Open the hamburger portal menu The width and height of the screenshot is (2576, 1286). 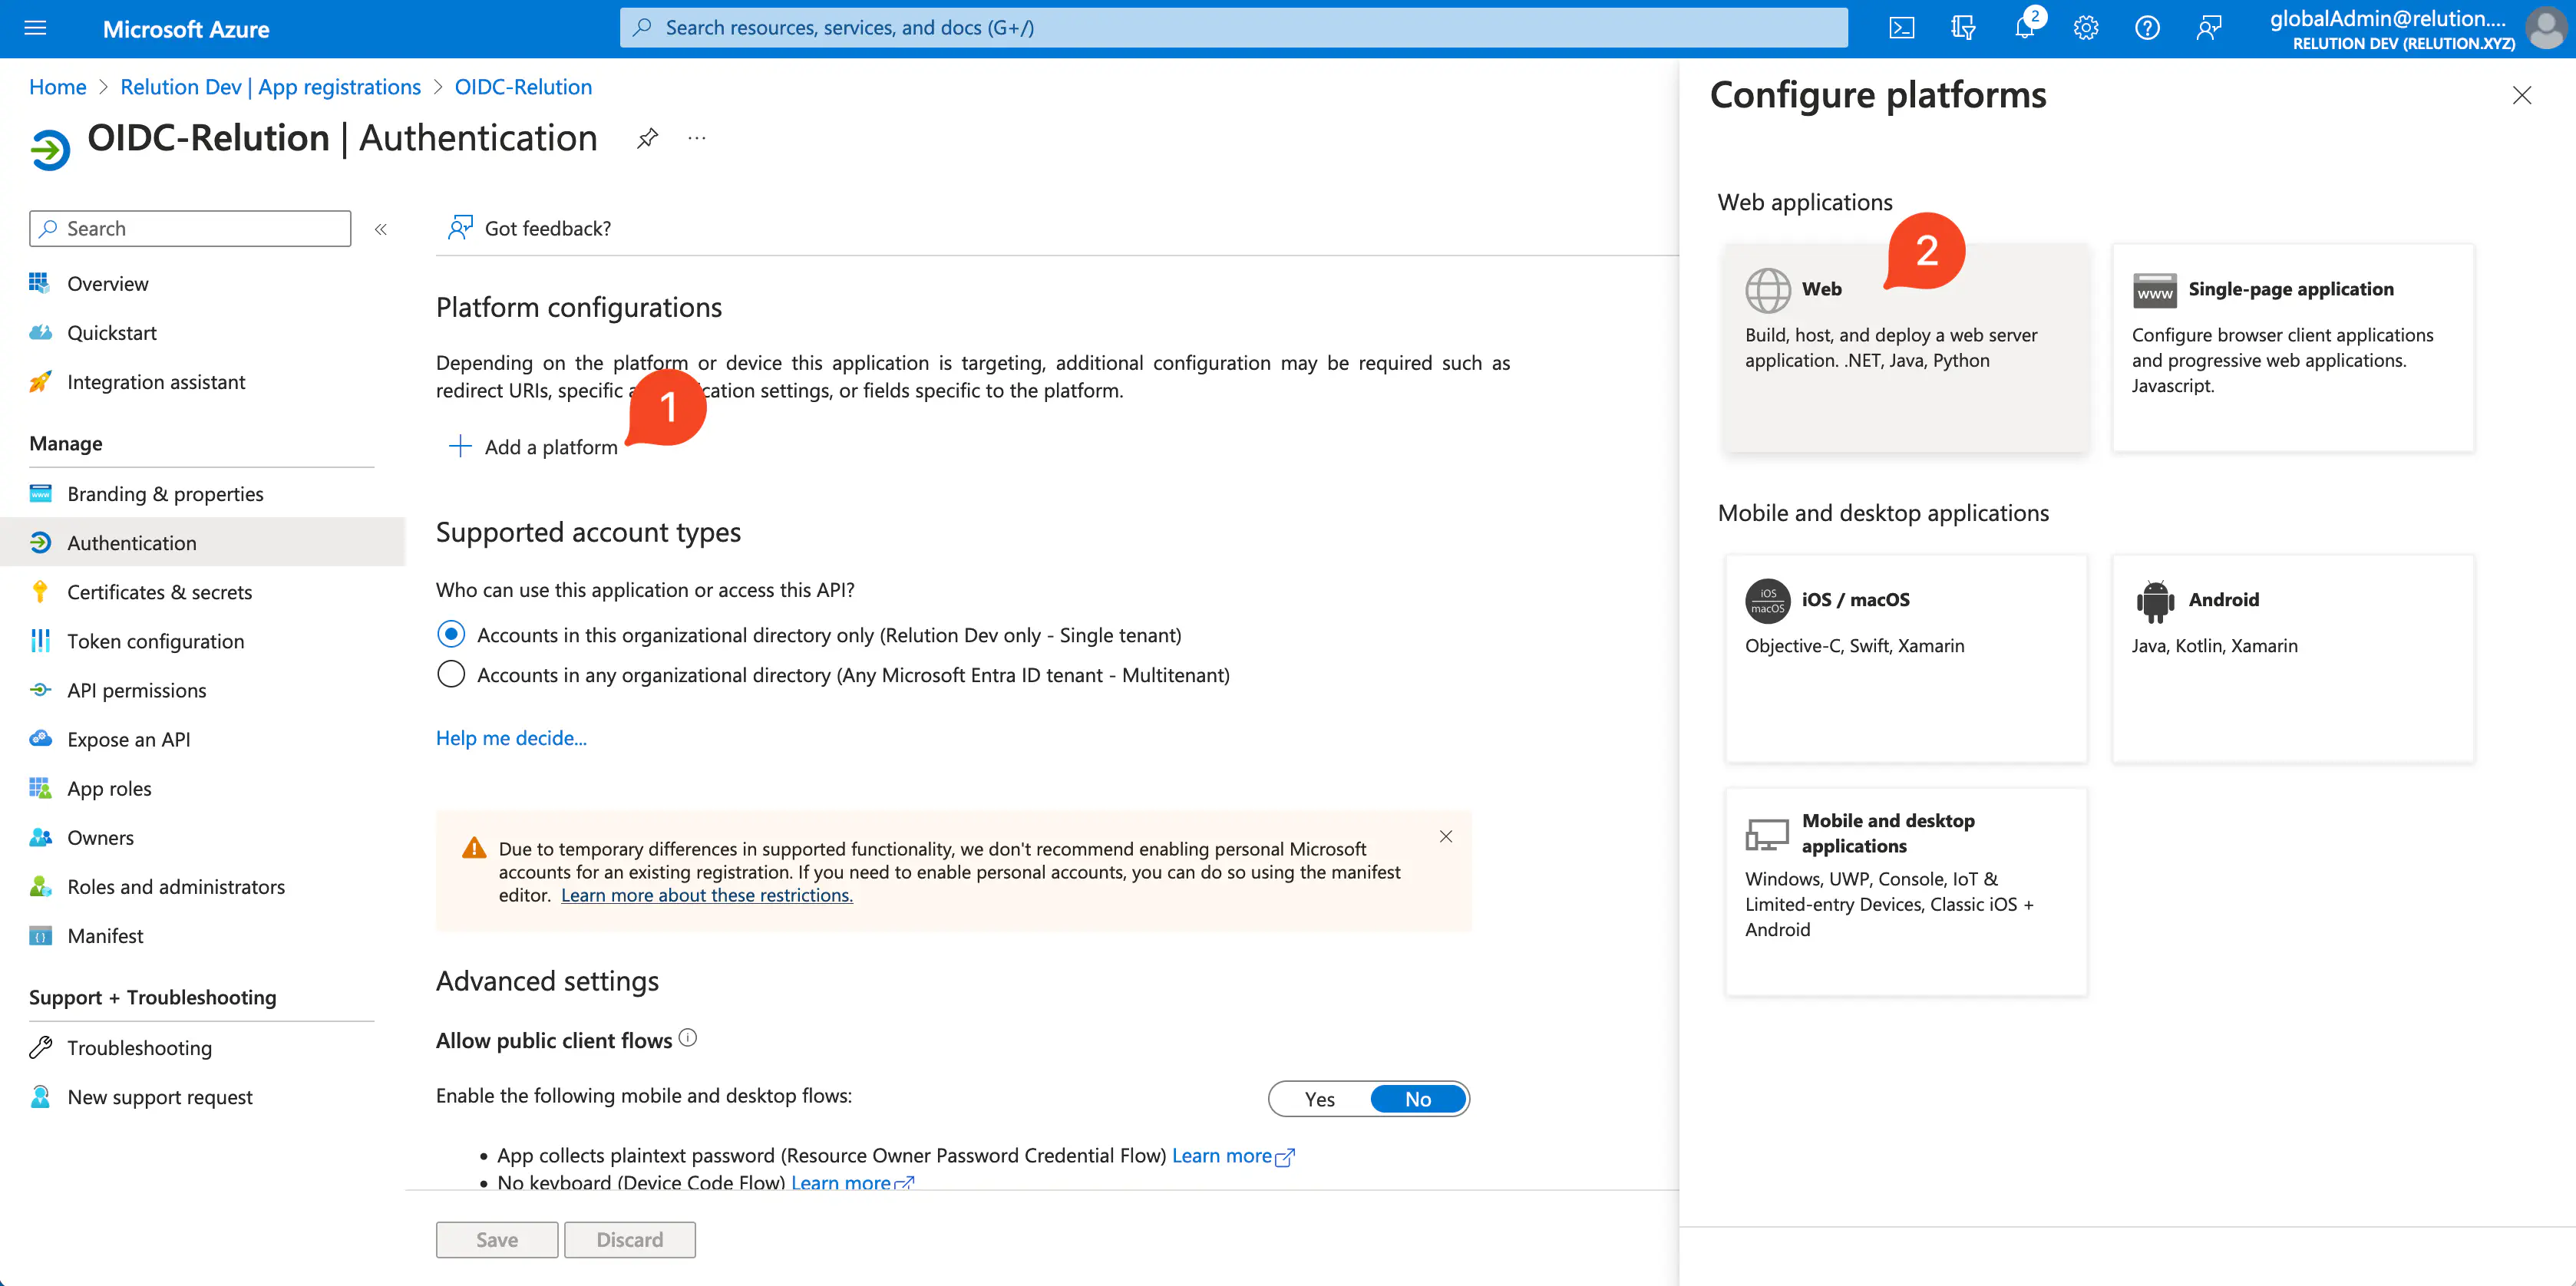point(35,28)
